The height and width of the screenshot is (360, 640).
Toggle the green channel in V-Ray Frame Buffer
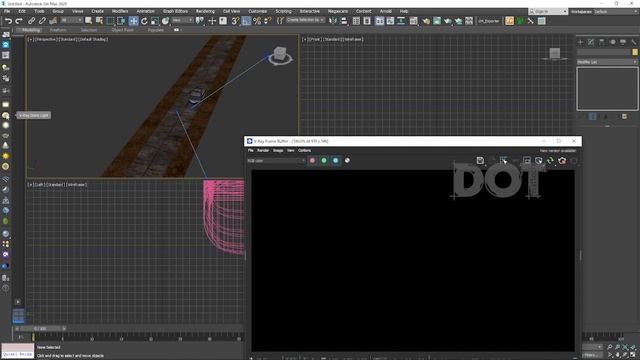pyautogui.click(x=324, y=161)
